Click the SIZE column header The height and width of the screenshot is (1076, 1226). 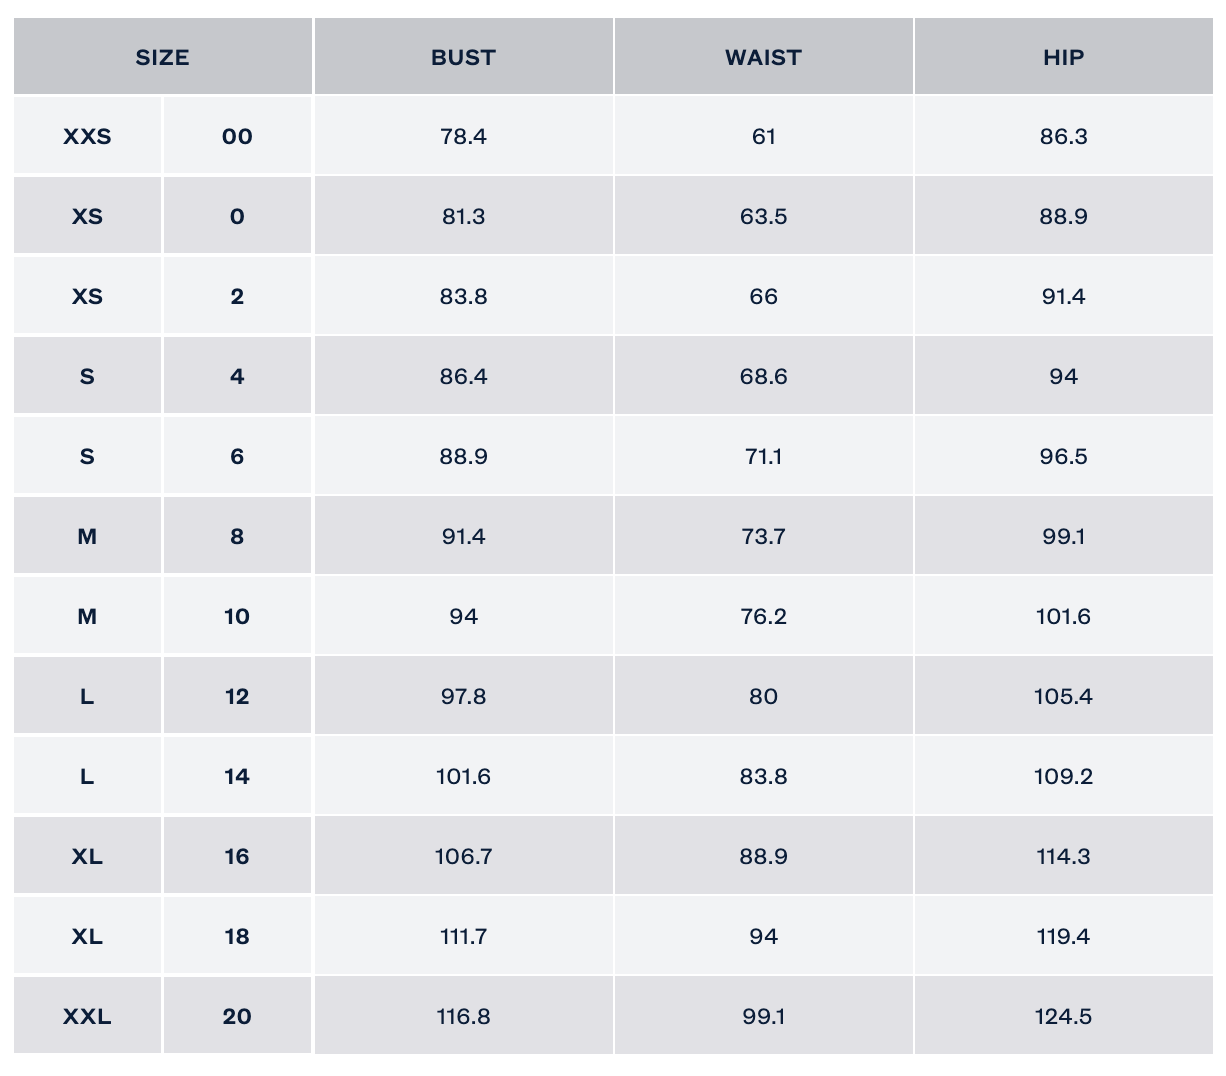click(162, 57)
